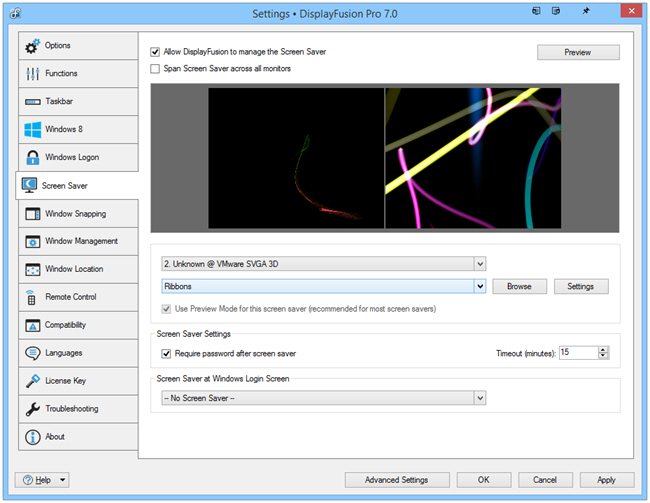Open screen saver Settings button

[581, 287]
